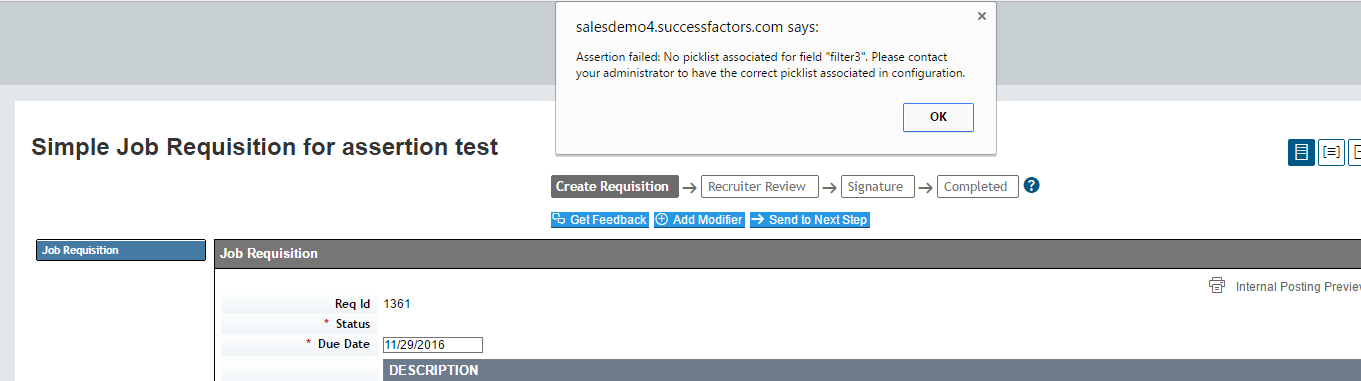Click the Simple Job Requisition title text
This screenshot has width=1361, height=381.
(265, 148)
